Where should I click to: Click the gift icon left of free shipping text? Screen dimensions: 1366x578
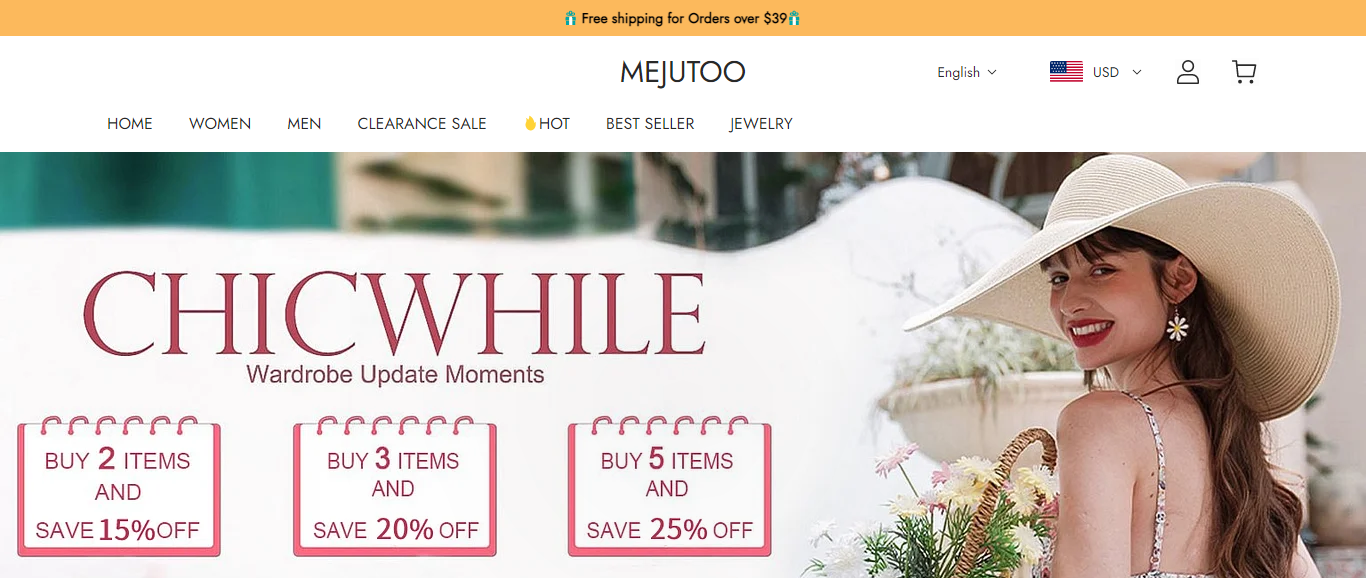tap(570, 18)
